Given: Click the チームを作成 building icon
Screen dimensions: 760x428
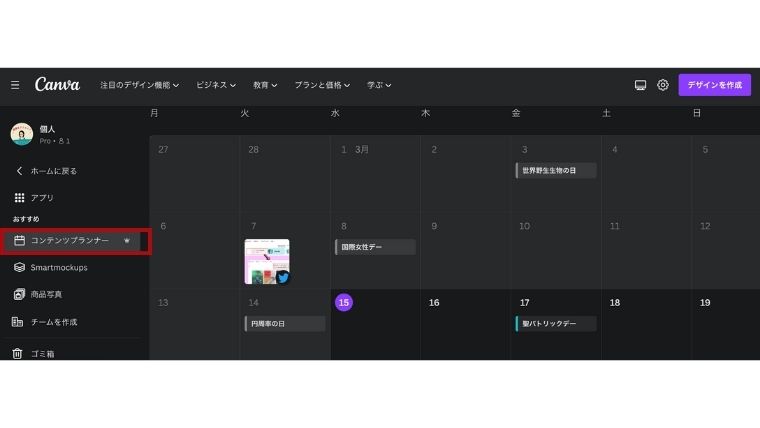Looking at the screenshot, I should (x=17, y=322).
